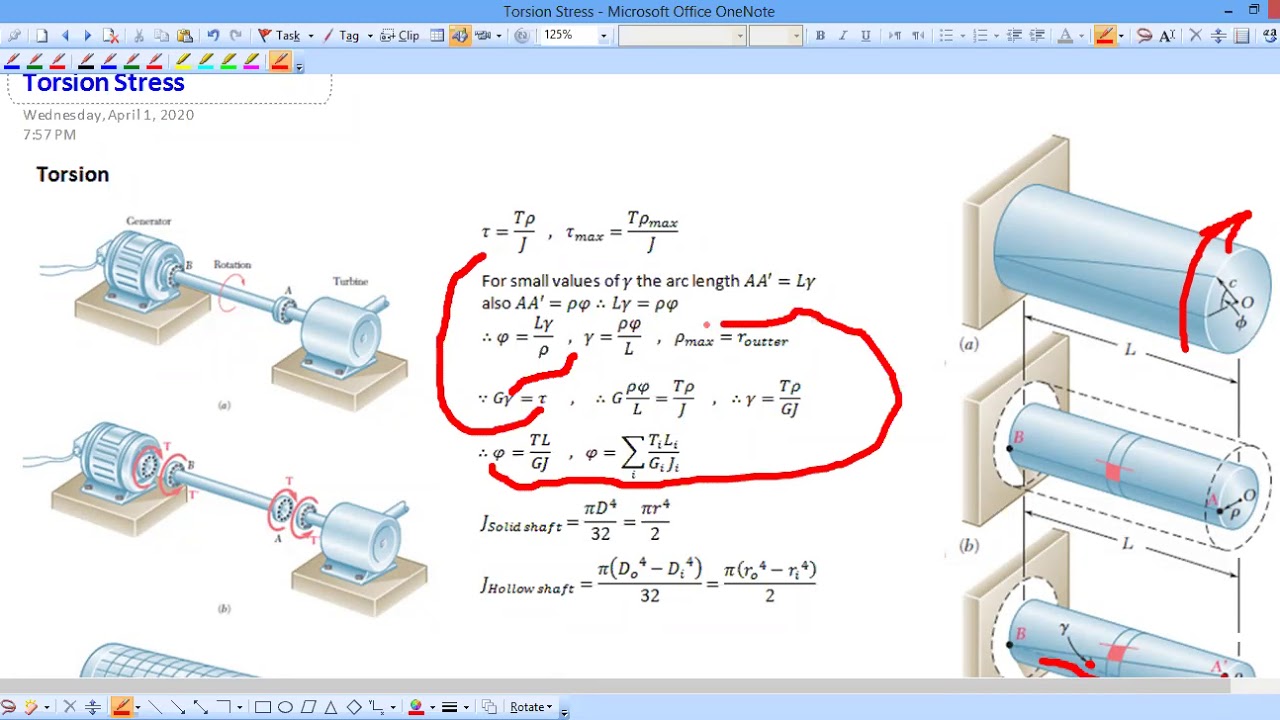The width and height of the screenshot is (1280, 720).
Task: Select the blue thin pen
Action: click(13, 61)
